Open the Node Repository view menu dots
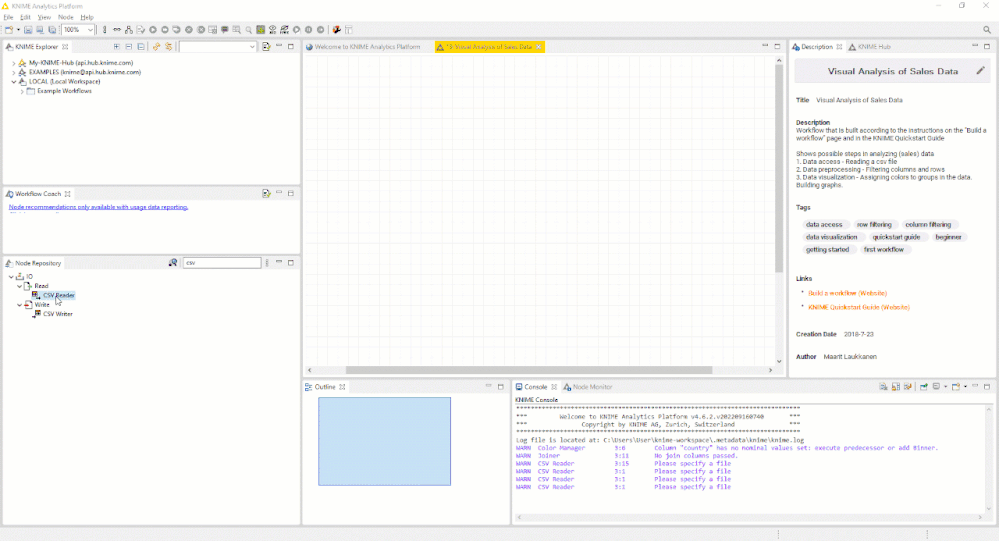 (267, 263)
